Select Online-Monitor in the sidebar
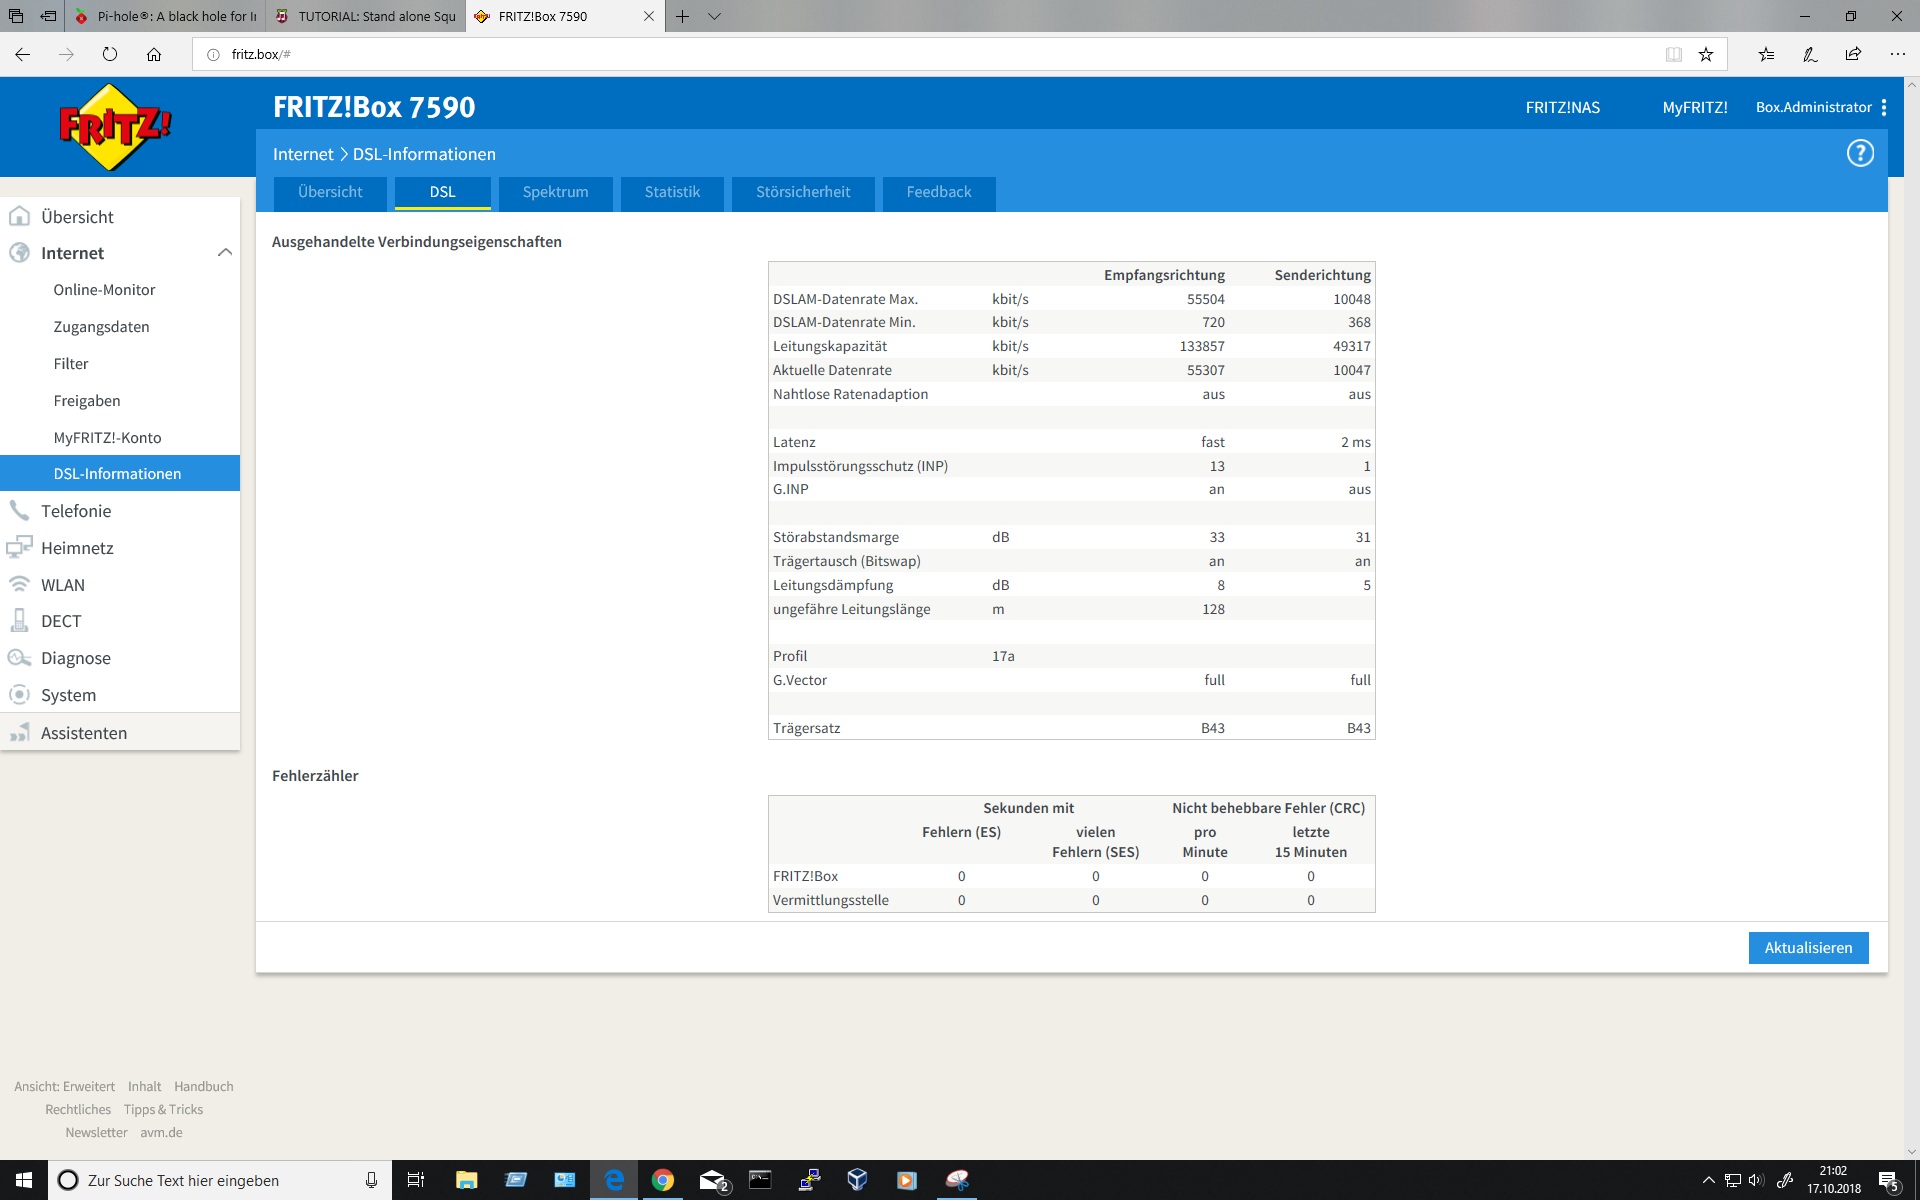The image size is (1920, 1200). [x=104, y=290]
